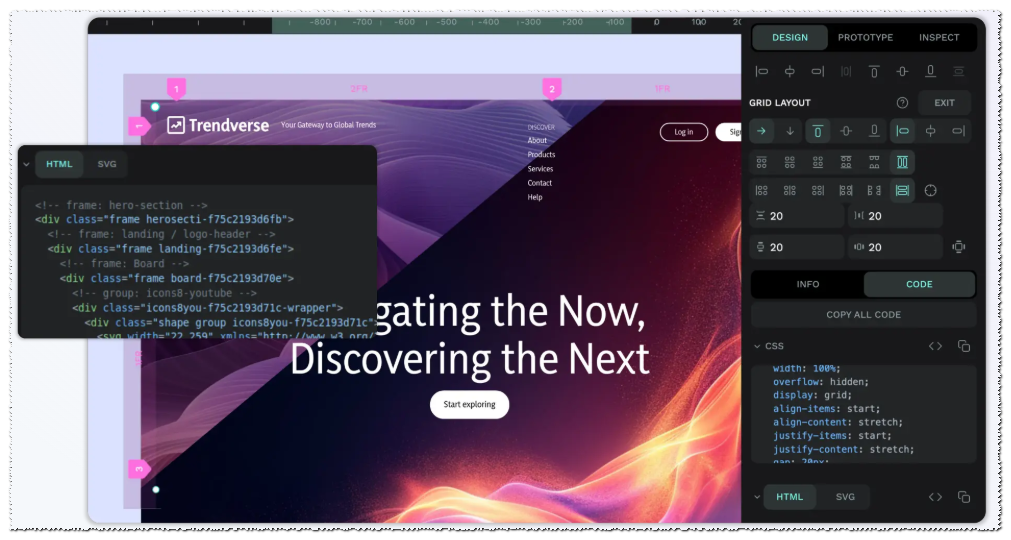Click the align bottom icon in top alignment row
The width and height of the screenshot is (1011, 540).
click(930, 72)
